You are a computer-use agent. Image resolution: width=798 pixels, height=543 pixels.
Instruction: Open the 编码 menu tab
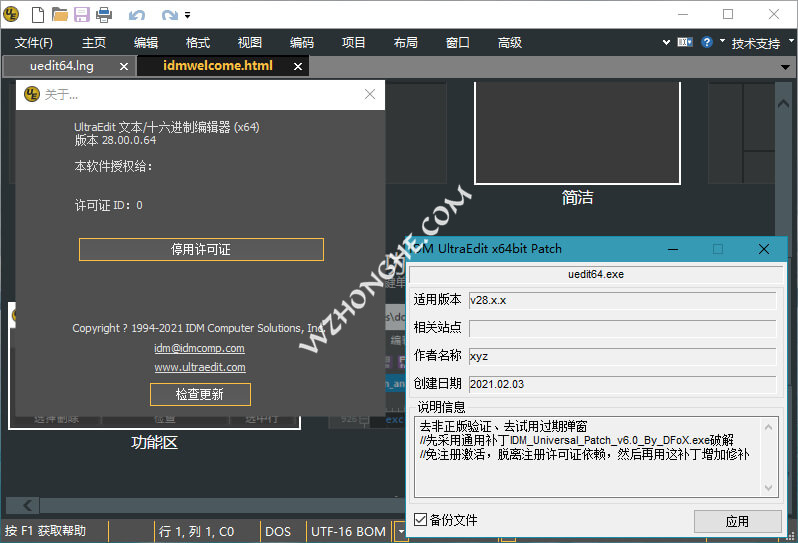tap(302, 43)
